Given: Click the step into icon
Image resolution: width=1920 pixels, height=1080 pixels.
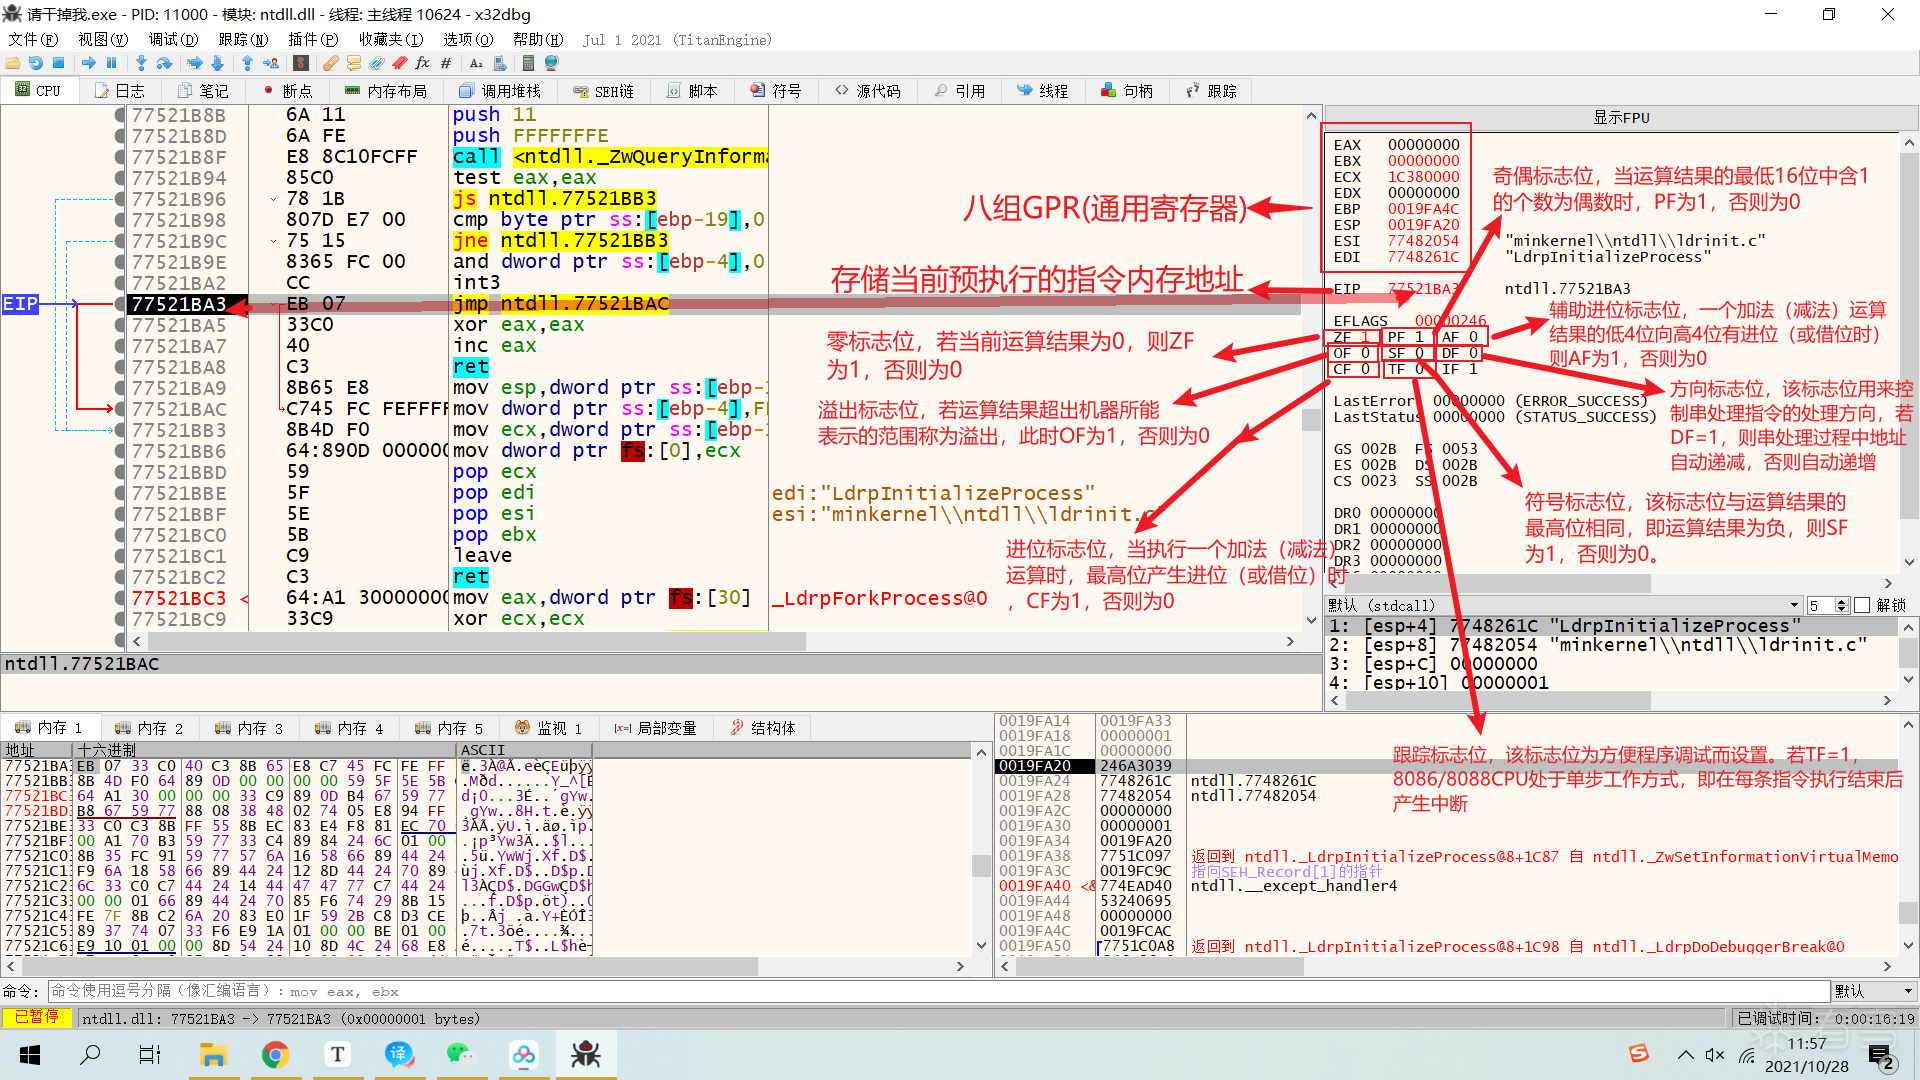Looking at the screenshot, I should click(141, 63).
